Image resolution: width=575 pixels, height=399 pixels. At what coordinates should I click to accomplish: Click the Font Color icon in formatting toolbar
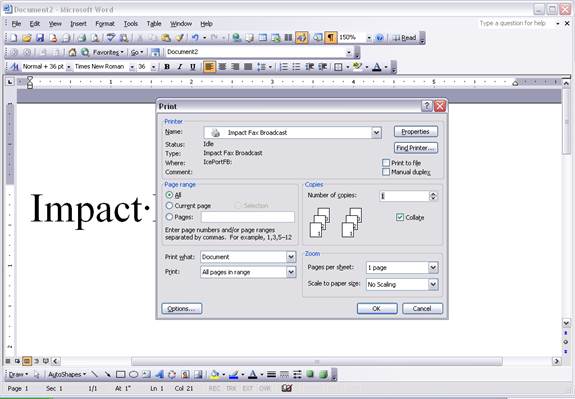click(377, 67)
